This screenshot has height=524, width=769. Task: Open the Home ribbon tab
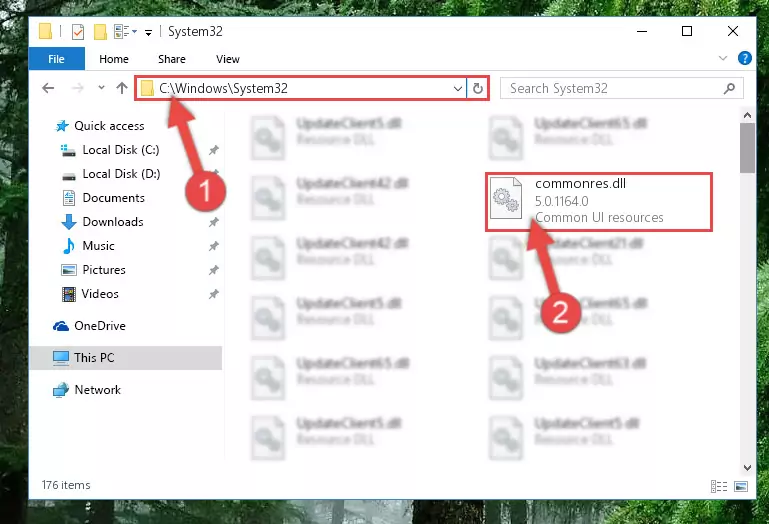click(114, 59)
